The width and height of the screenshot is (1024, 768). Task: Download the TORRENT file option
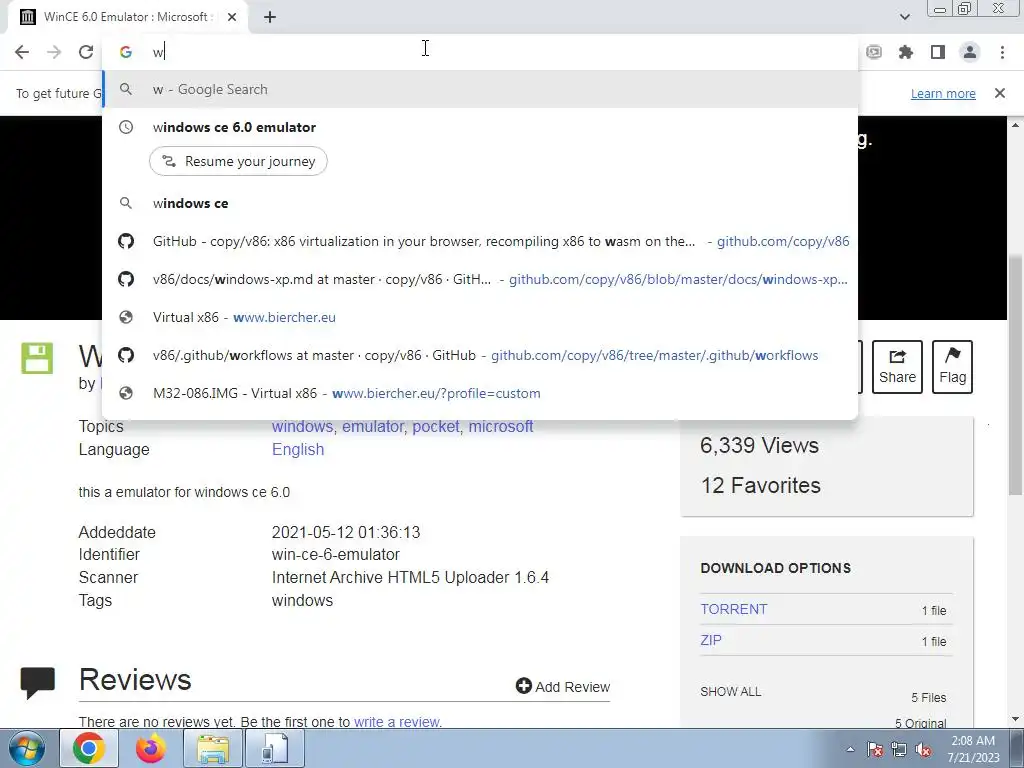point(733,609)
